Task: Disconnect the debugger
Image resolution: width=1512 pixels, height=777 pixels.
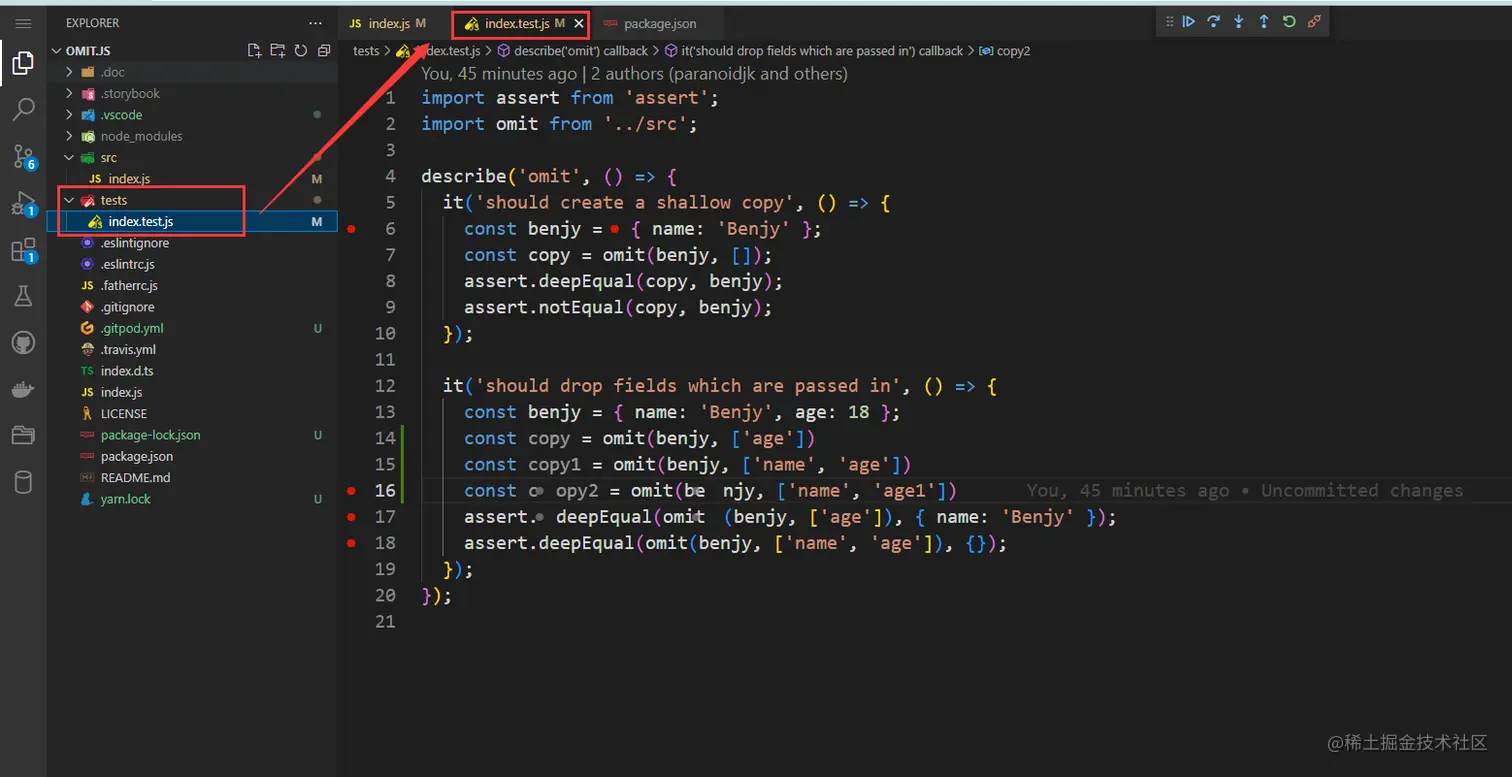Action: (x=1314, y=21)
